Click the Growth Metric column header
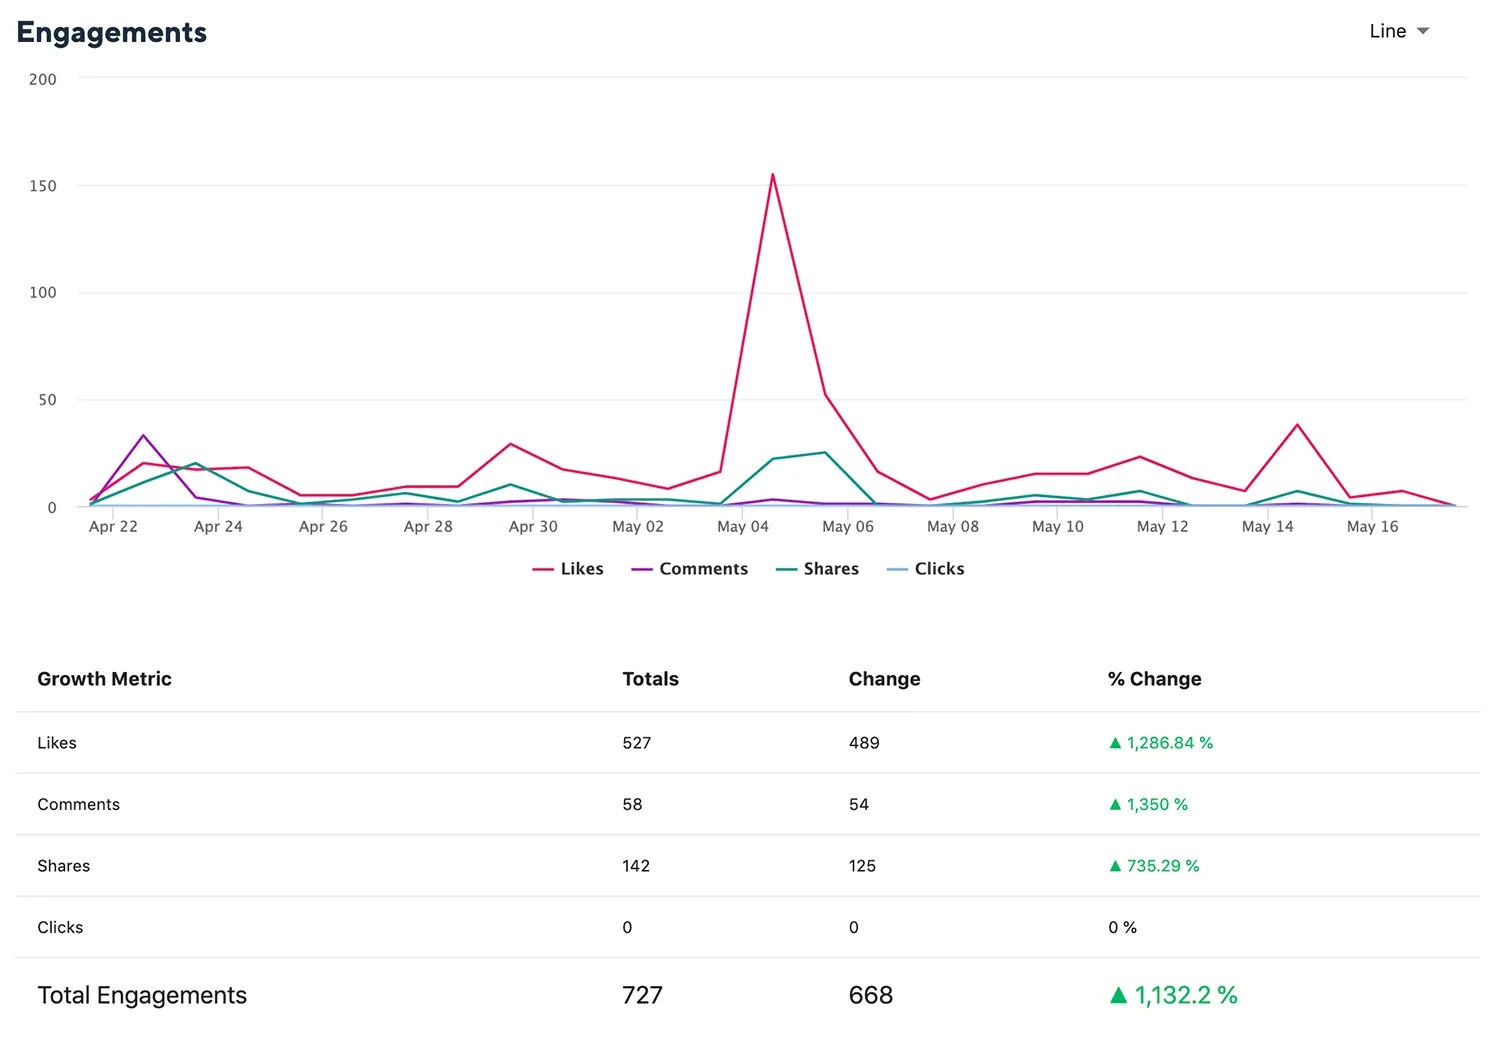The width and height of the screenshot is (1500, 1041). (x=104, y=679)
